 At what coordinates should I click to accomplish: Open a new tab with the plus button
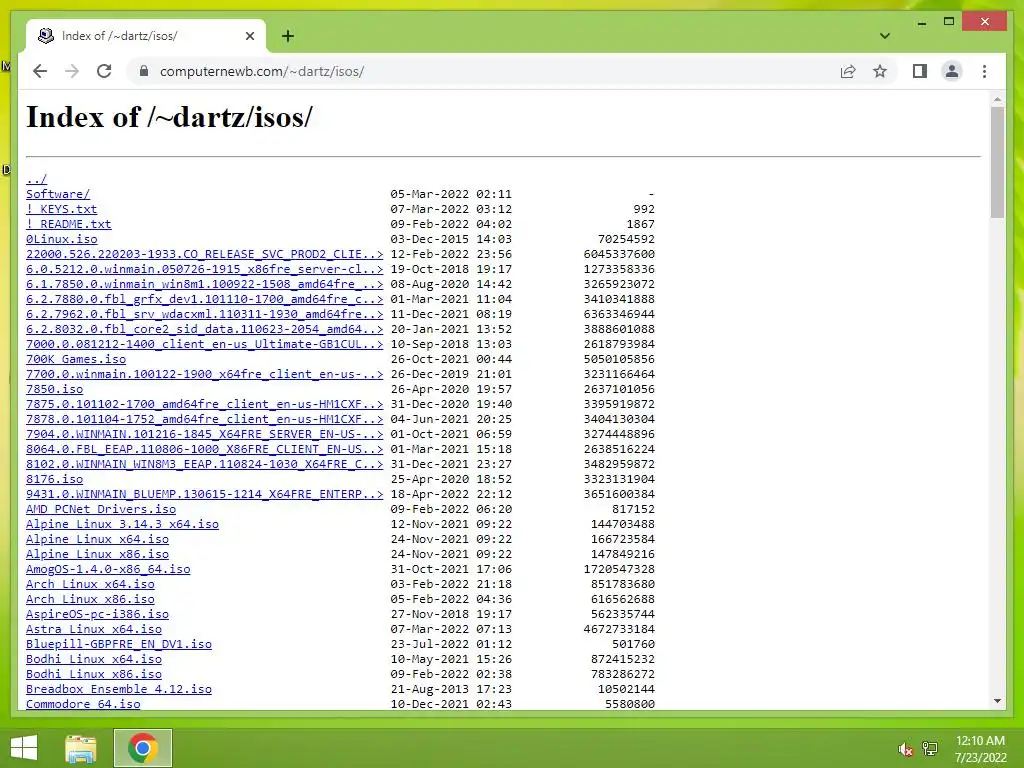tap(287, 36)
